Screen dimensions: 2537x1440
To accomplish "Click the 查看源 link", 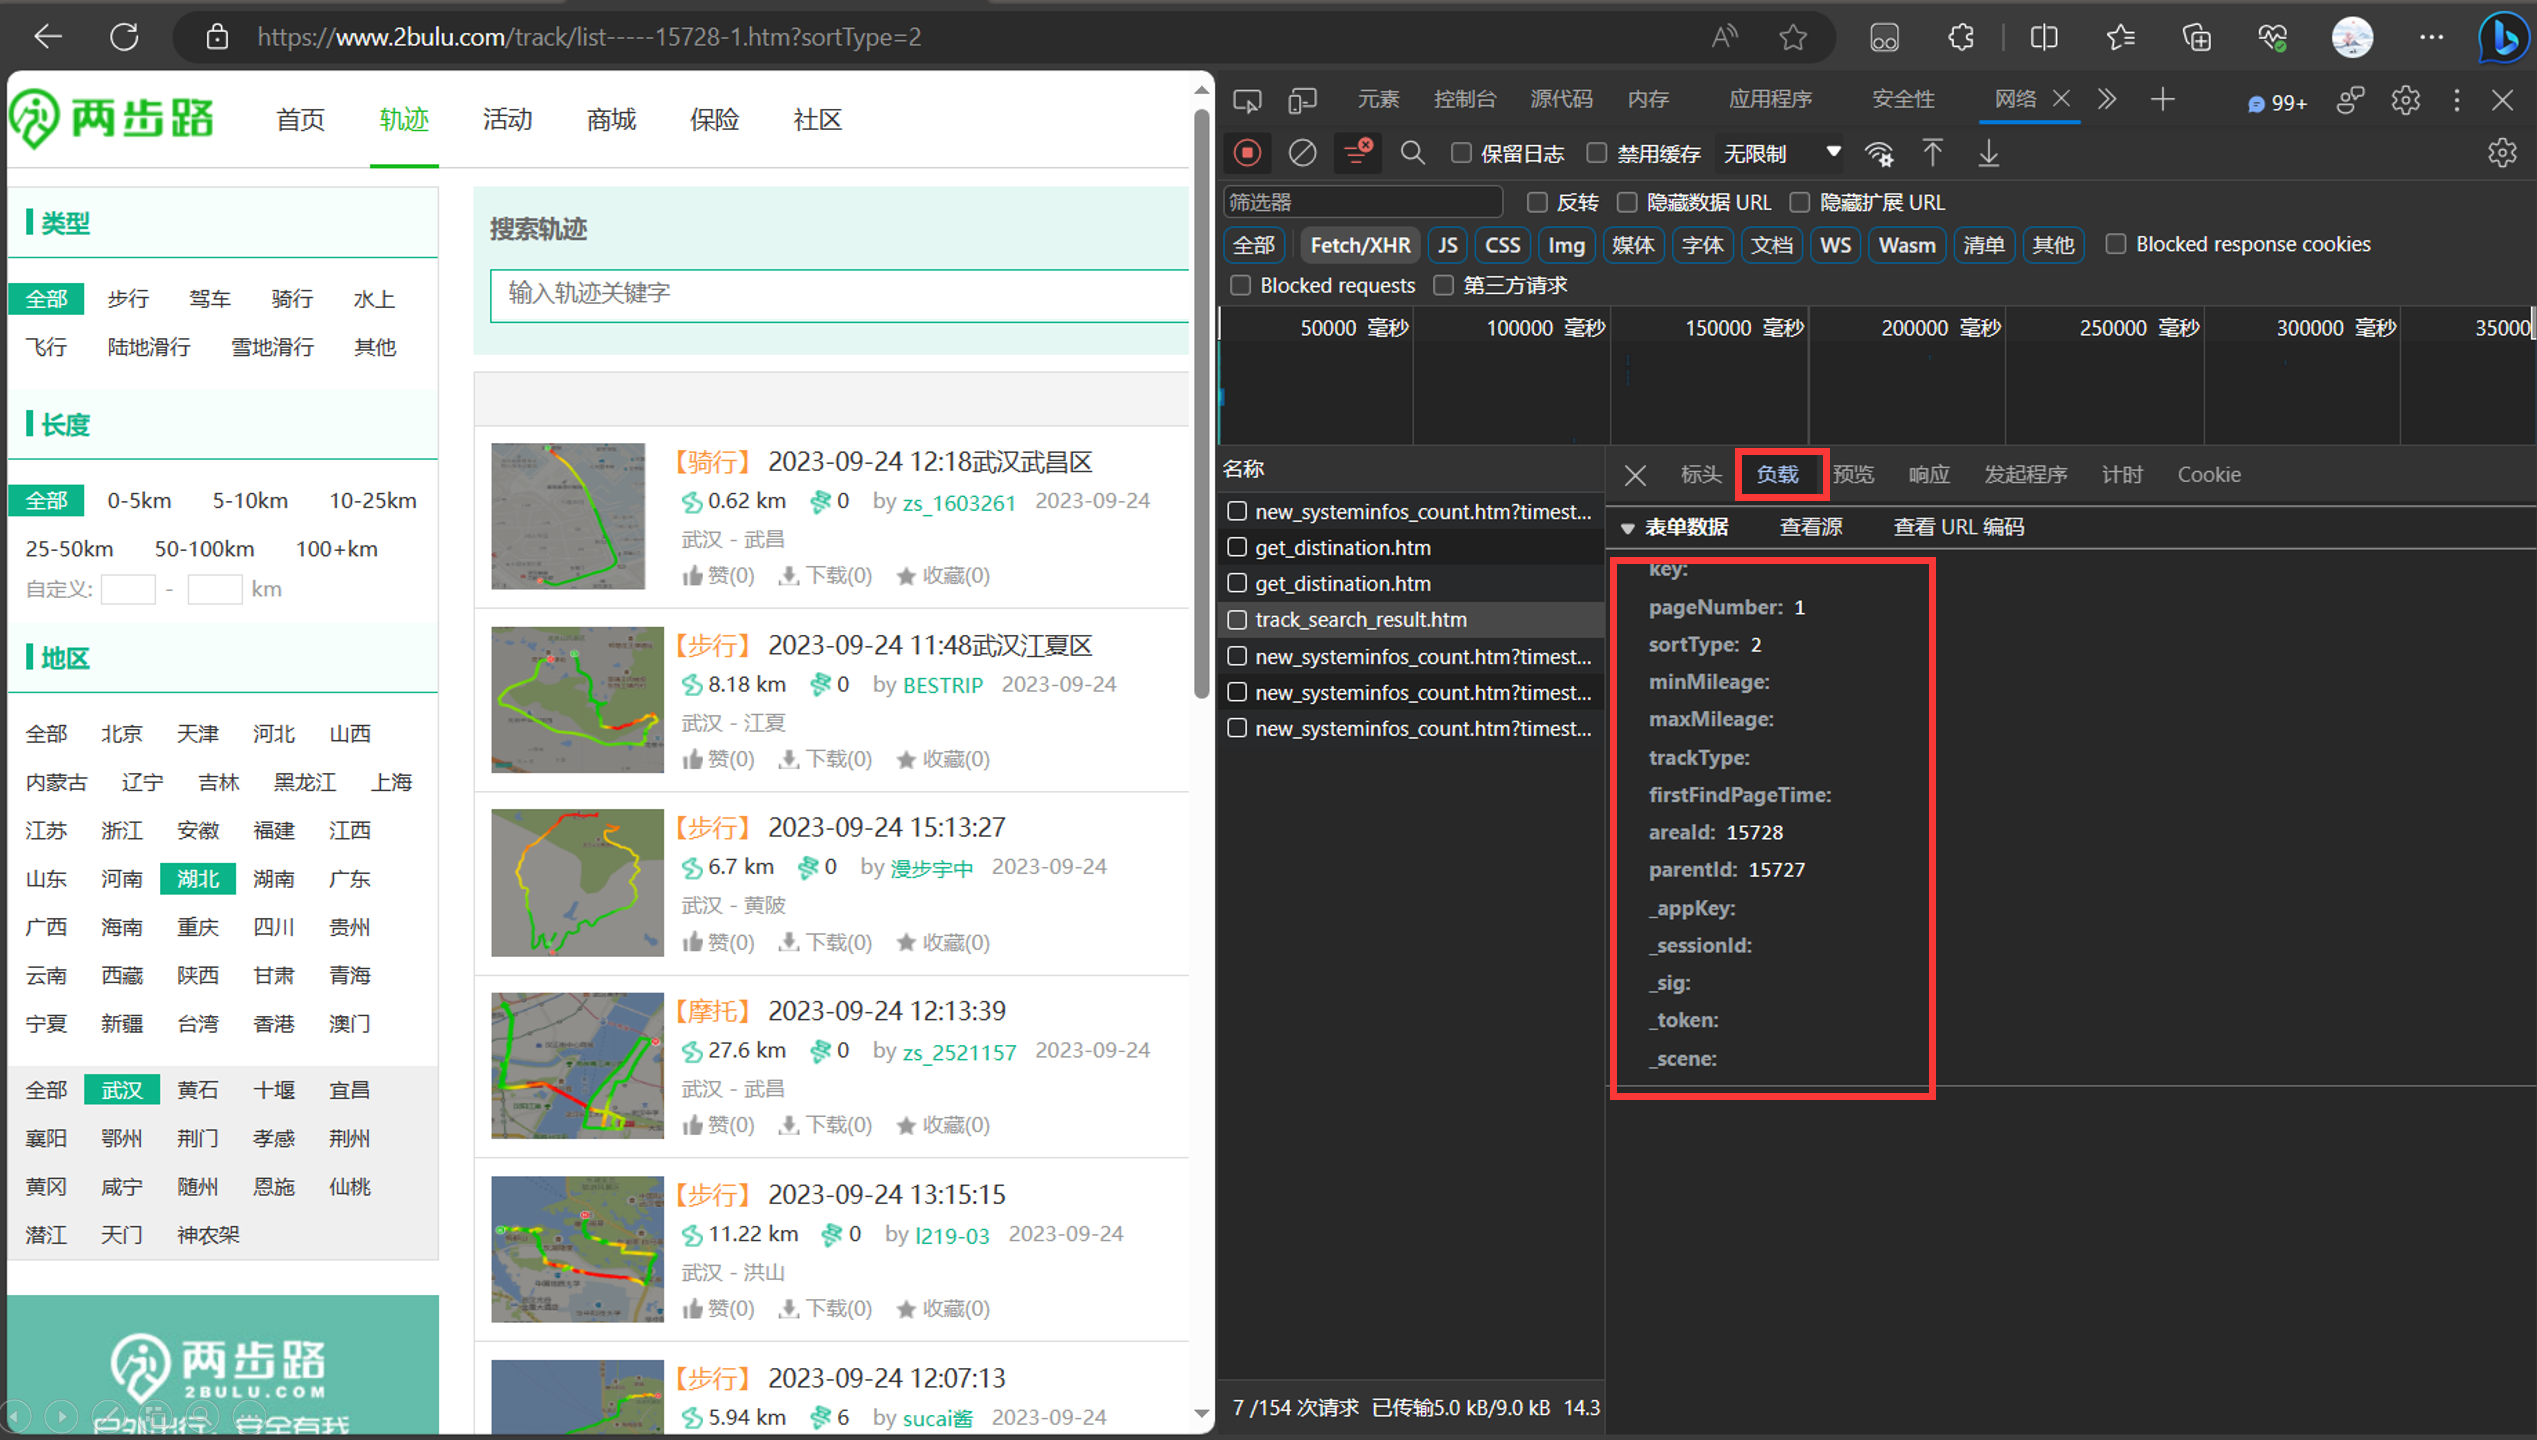I will [x=1811, y=527].
